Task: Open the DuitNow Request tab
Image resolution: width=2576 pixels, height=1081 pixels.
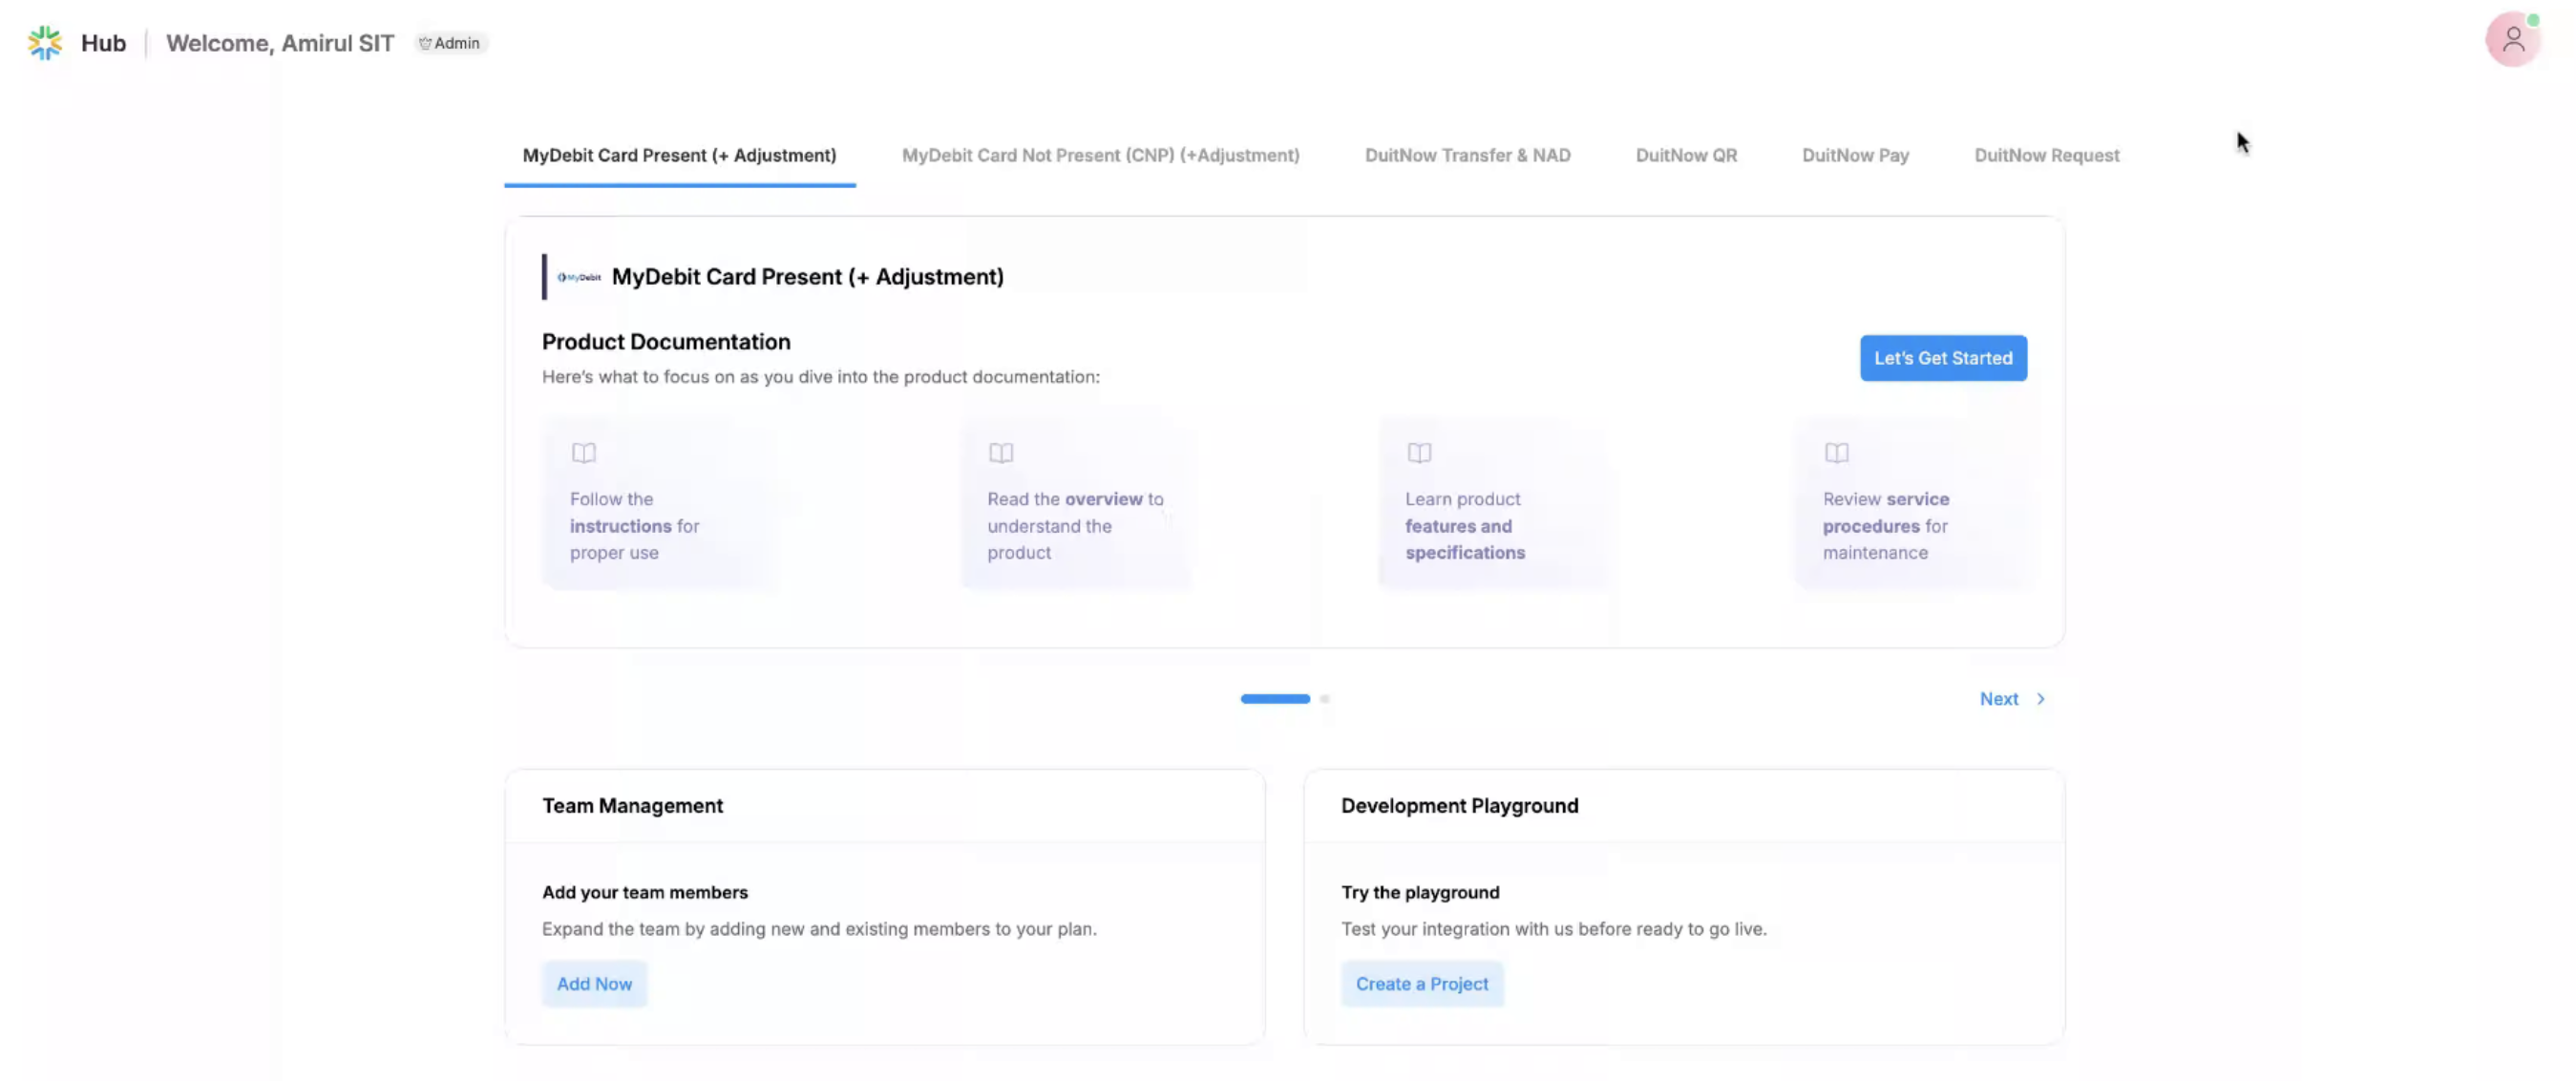Action: 2046,155
